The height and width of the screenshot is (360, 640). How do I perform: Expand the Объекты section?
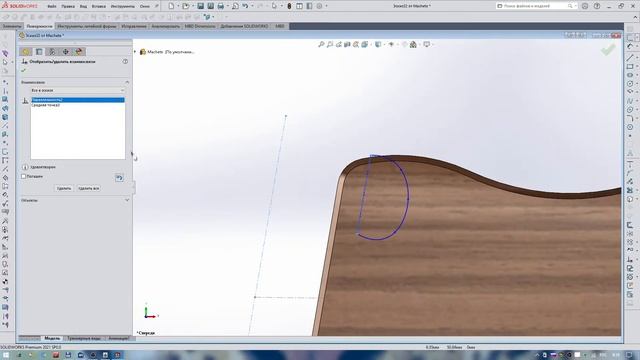point(127,200)
